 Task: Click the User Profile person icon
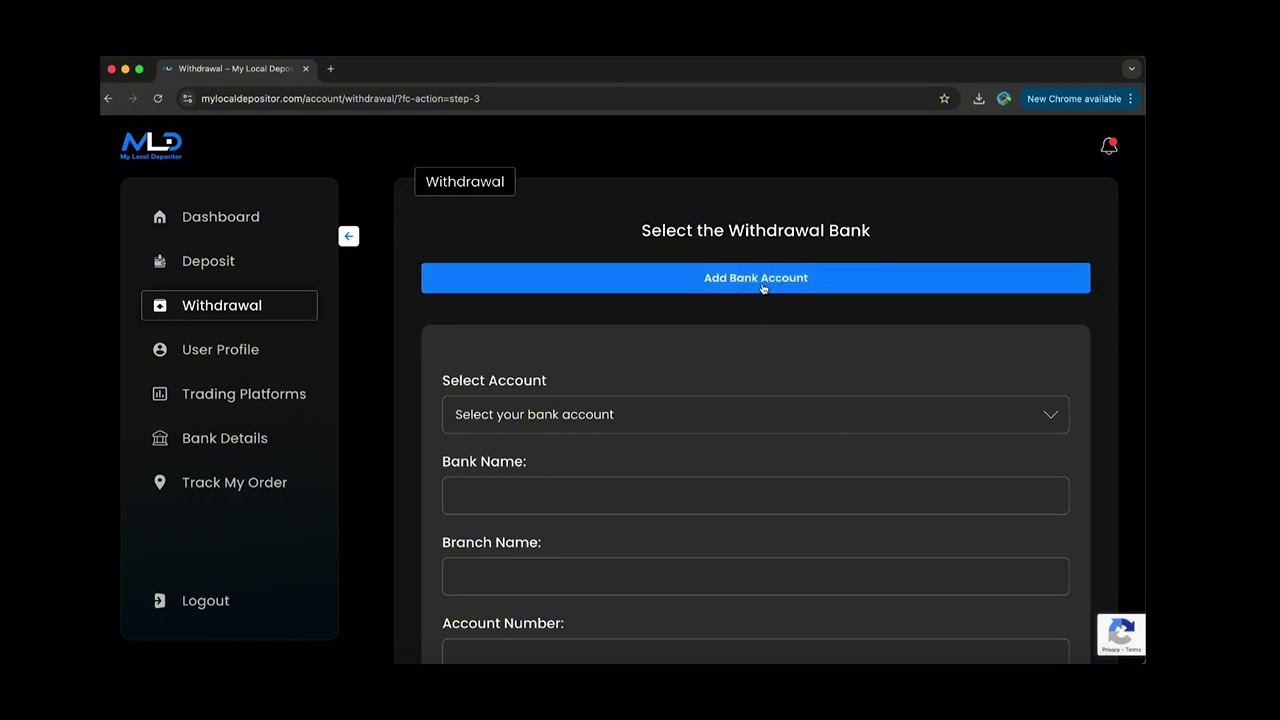(160, 350)
